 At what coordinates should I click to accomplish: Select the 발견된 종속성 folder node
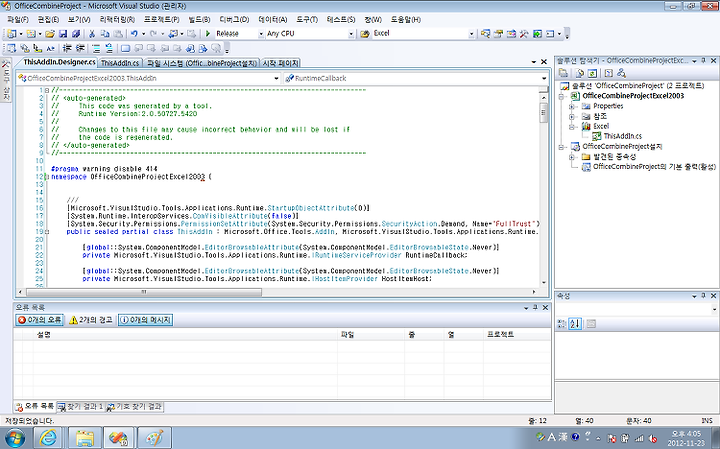[x=614, y=157]
